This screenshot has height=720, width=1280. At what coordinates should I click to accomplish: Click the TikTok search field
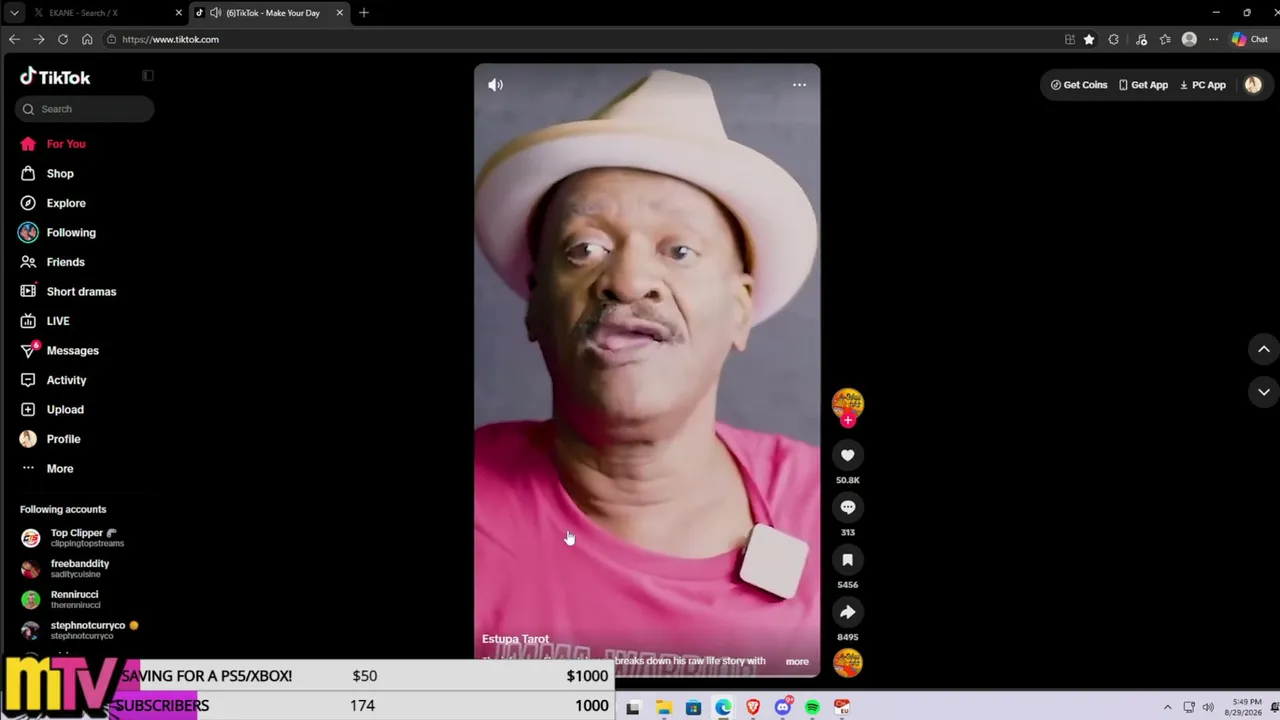84,109
